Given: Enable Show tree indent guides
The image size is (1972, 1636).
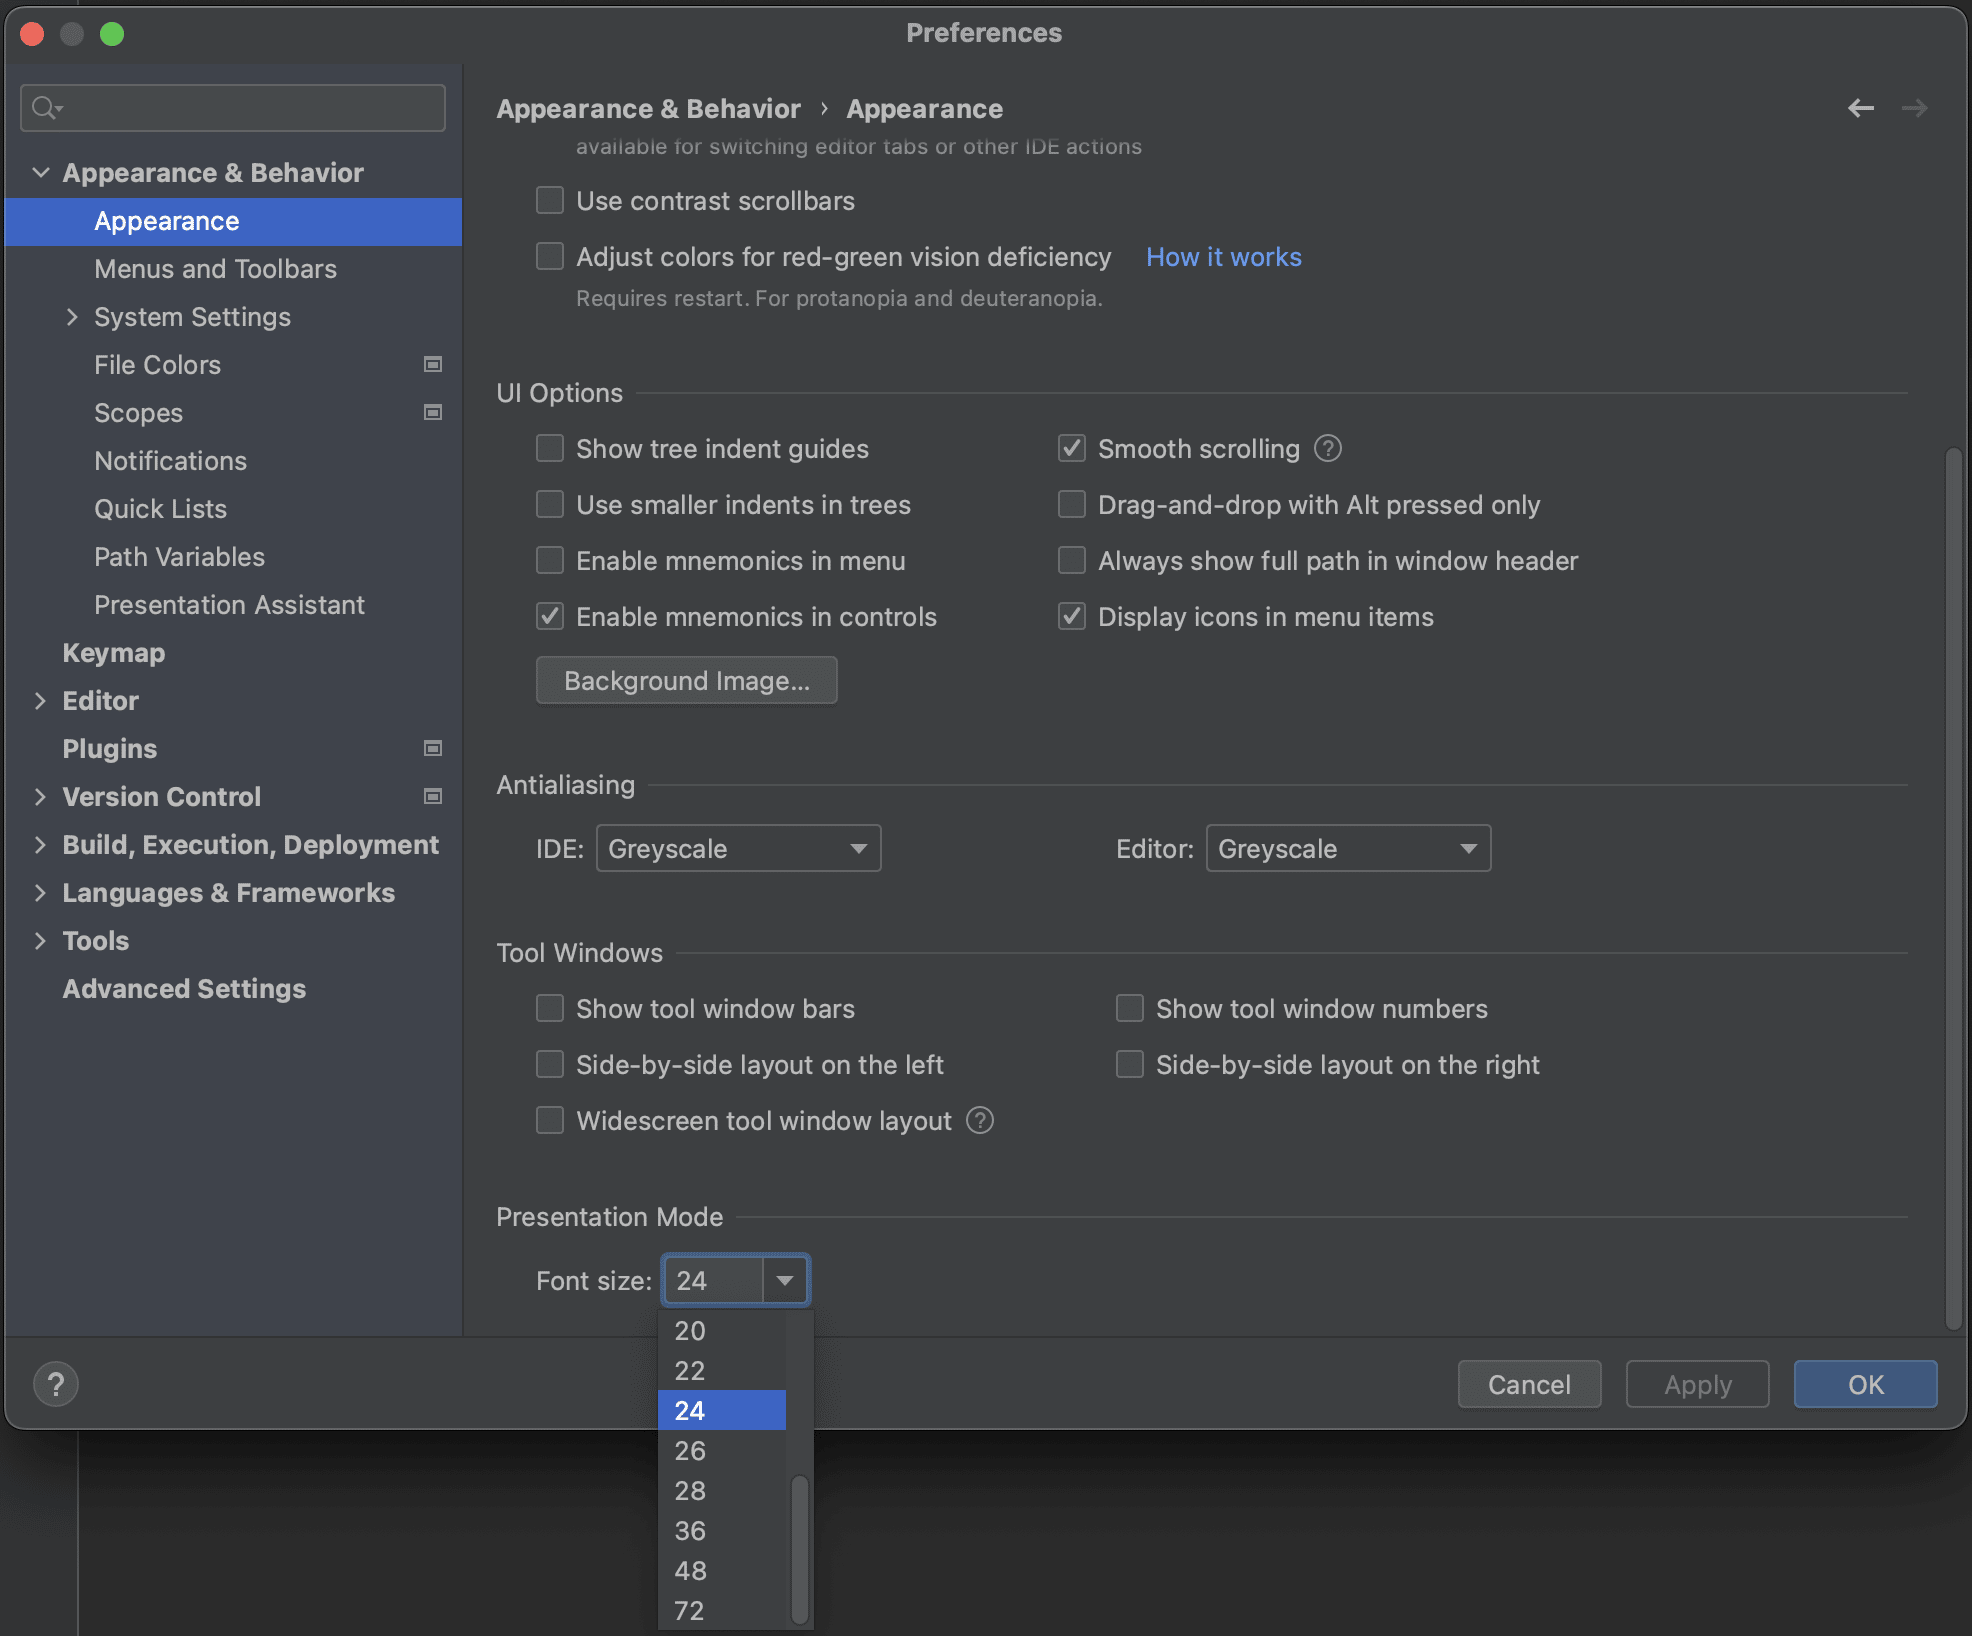Looking at the screenshot, I should click(550, 448).
